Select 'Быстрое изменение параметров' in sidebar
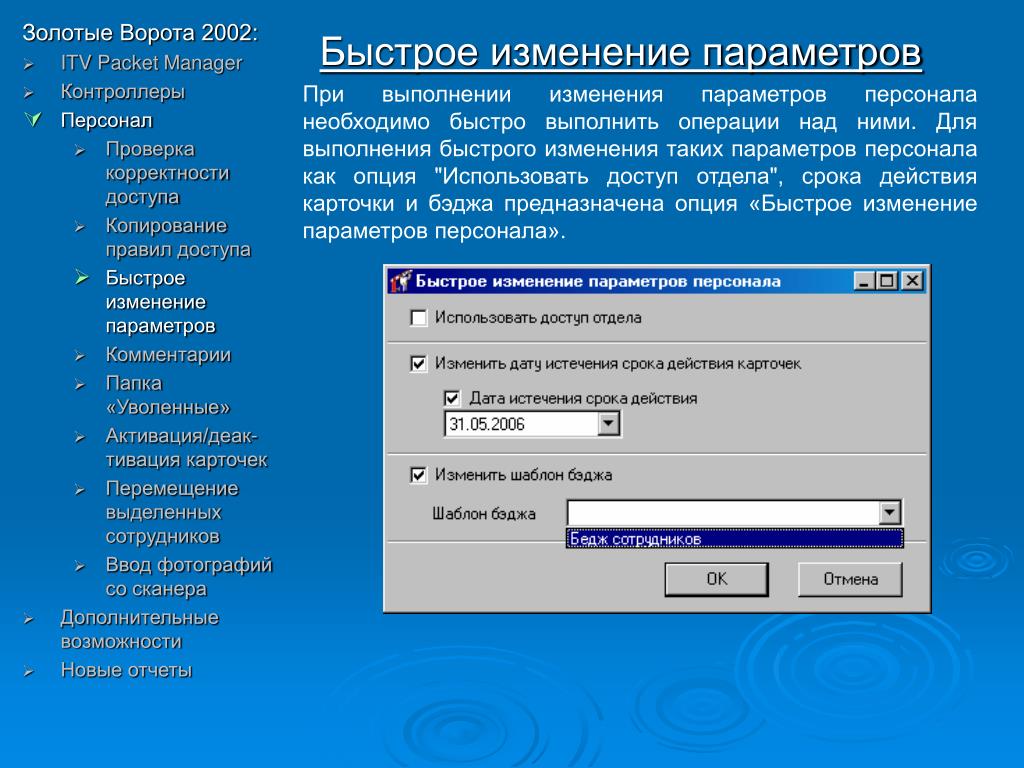Screen dimensions: 1024x768 [x=161, y=302]
